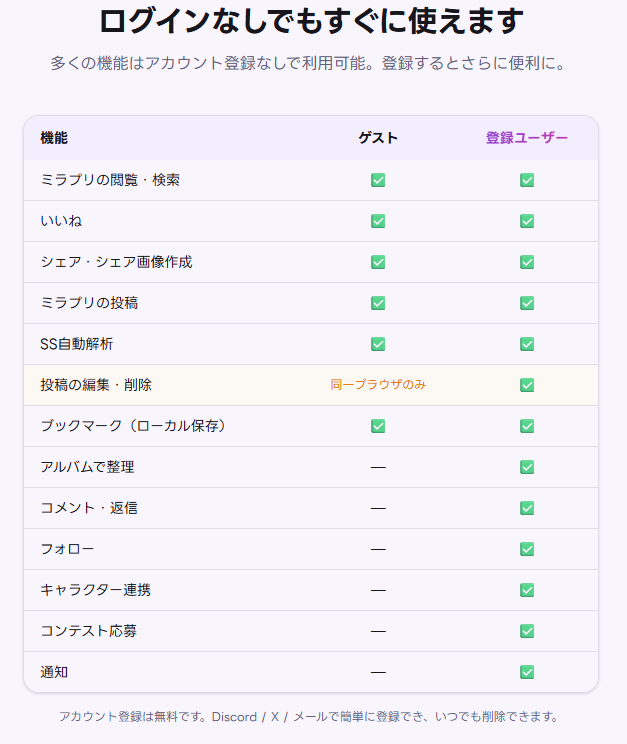The height and width of the screenshot is (744, 627).
Task: Click the シェア・シェア画像作成 feature label
Action: click(116, 262)
